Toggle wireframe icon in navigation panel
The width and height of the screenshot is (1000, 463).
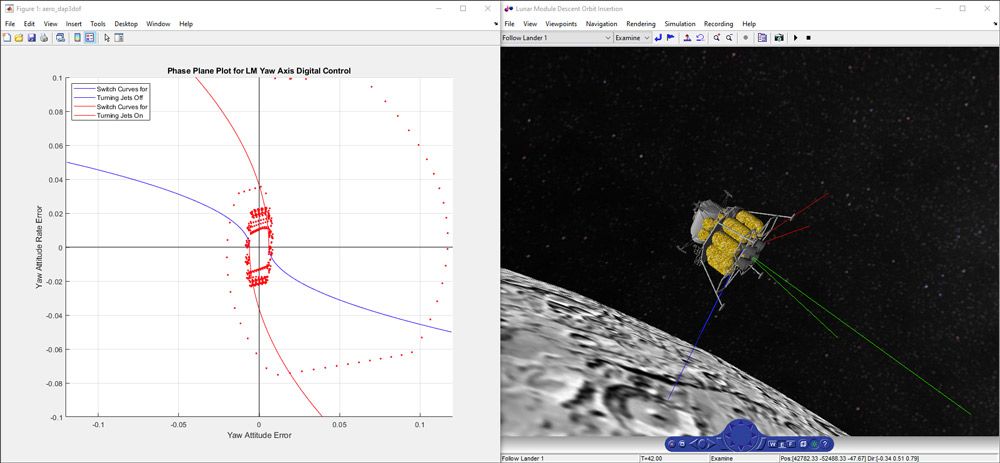(803, 444)
